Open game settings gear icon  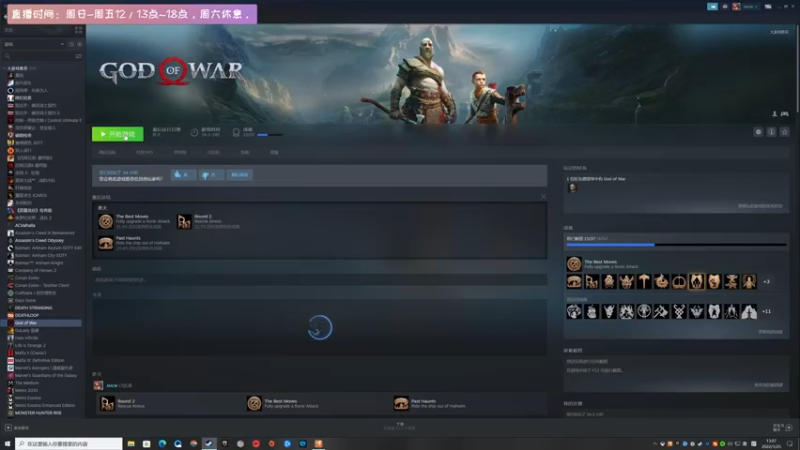click(758, 132)
